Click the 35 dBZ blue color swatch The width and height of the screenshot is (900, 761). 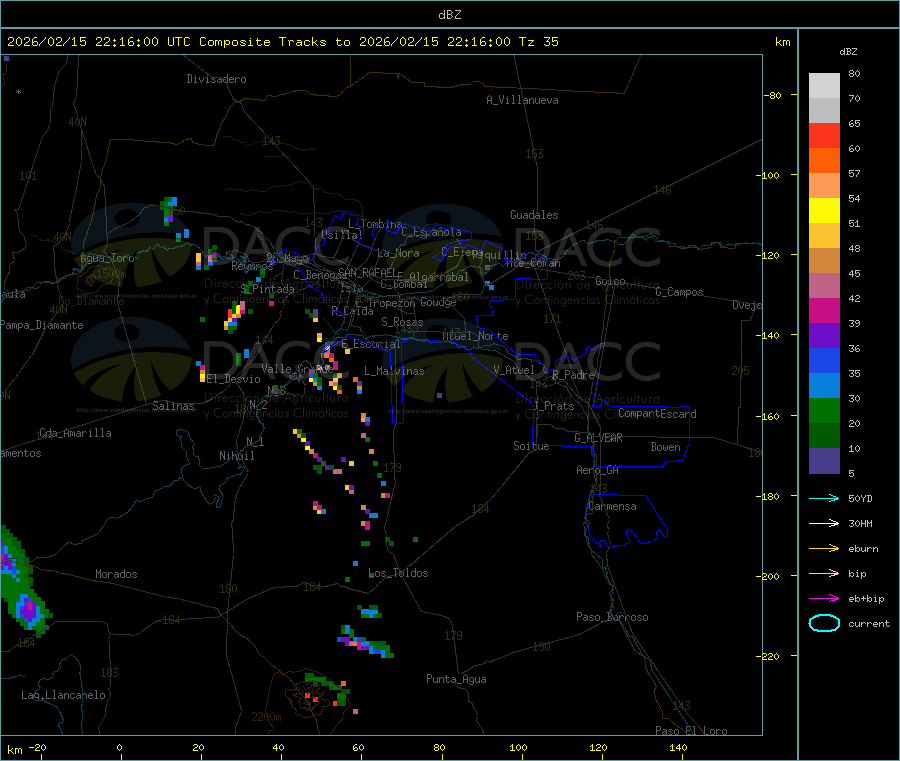[824, 360]
